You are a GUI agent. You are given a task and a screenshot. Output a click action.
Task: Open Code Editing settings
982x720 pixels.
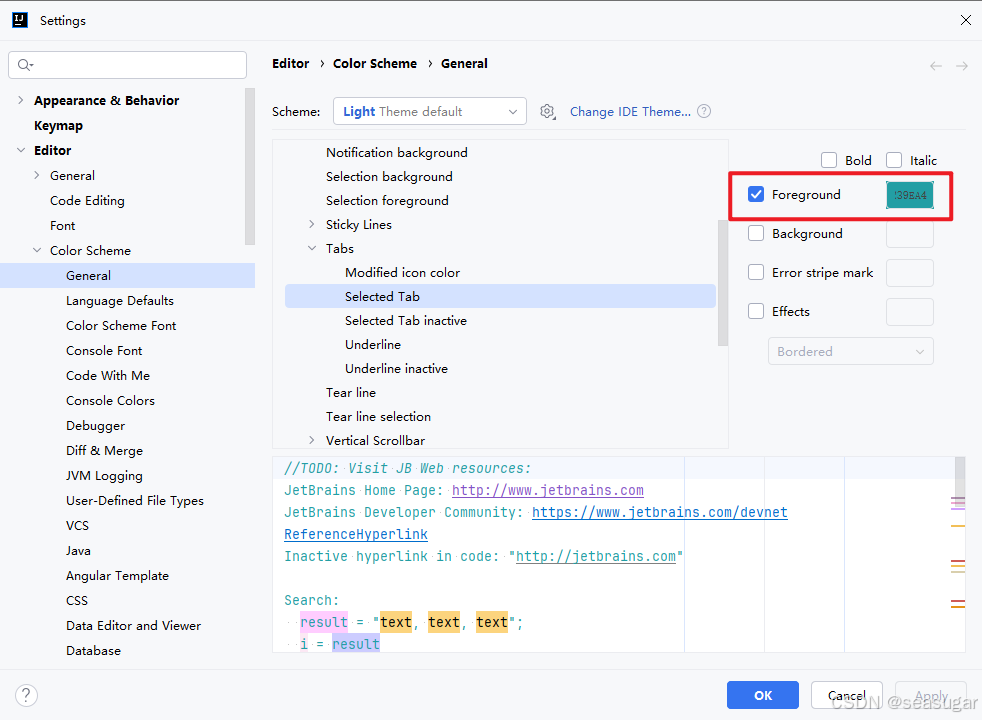click(x=87, y=200)
